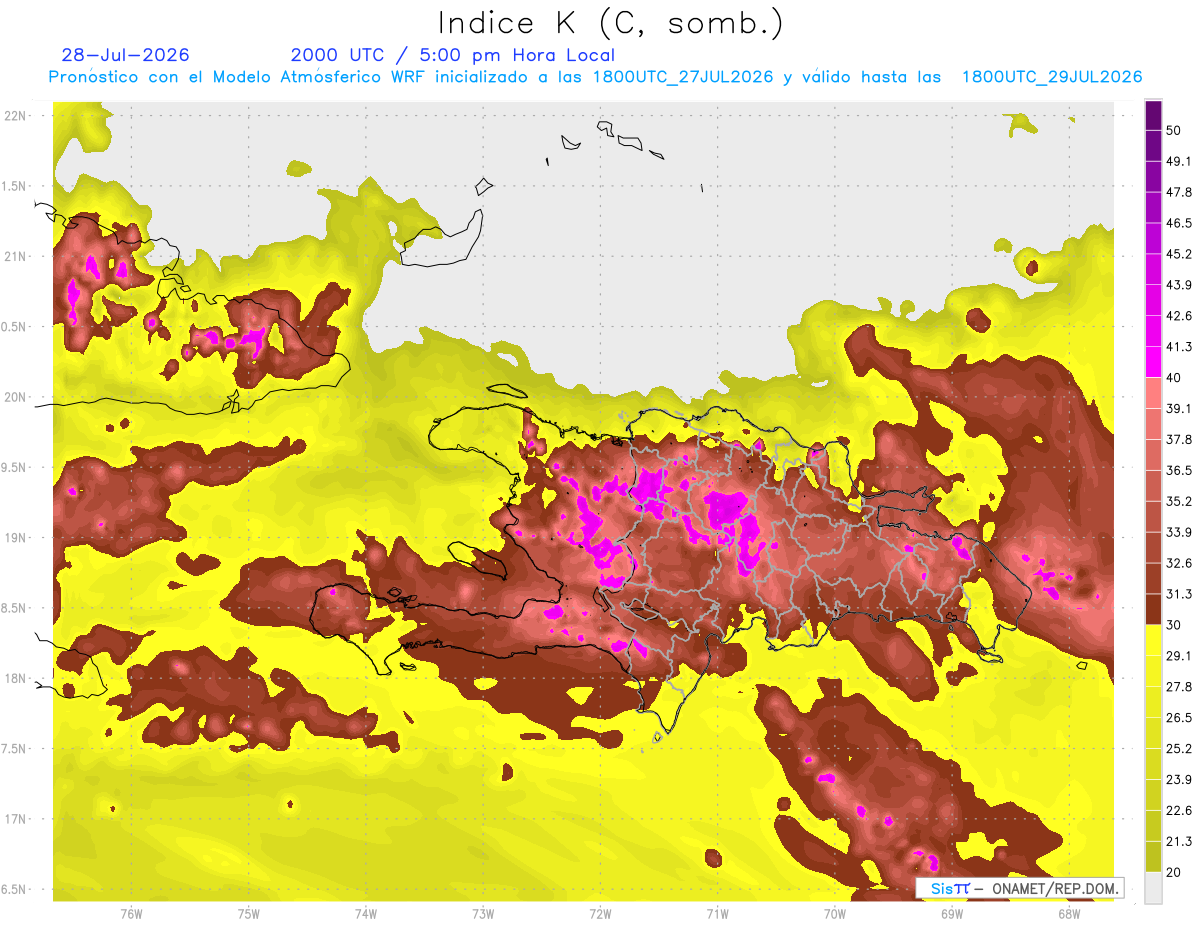Viewport: 1200px width, 927px height.
Task: Select the magenta swatch between 40 and 41.3
Action: 1154,363
